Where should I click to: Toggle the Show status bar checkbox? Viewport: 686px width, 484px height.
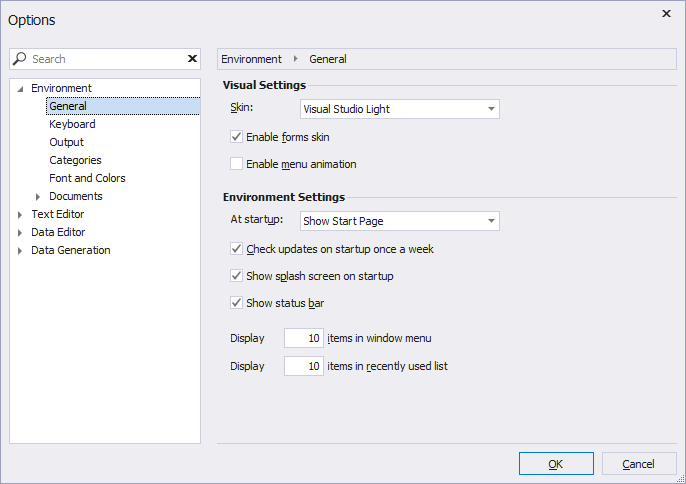236,303
